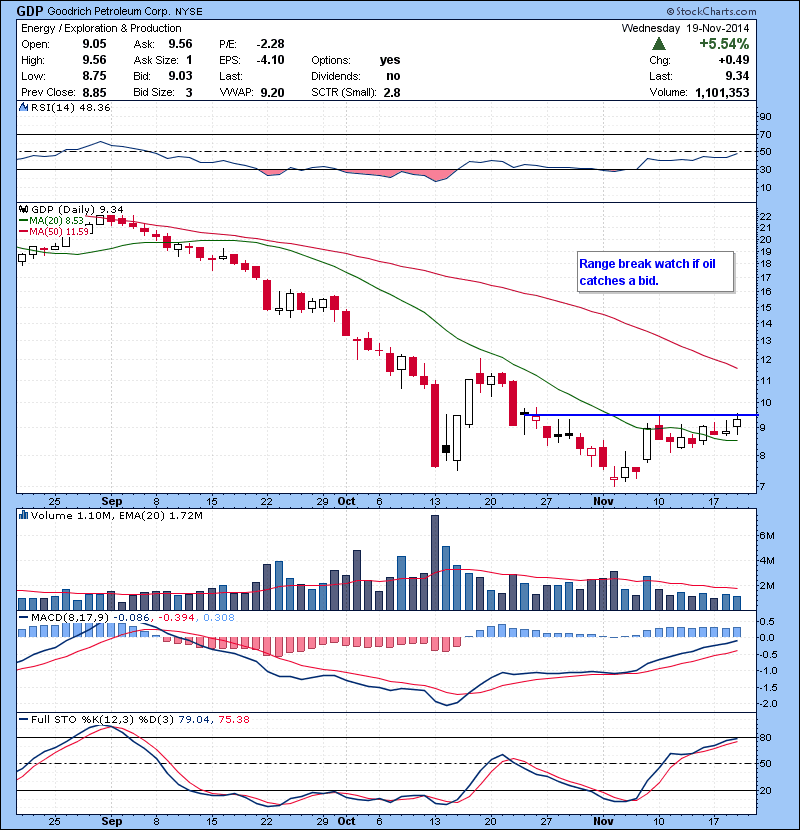Click the Volume figure 1,101,353
Viewport: 800px width, 830px height.
click(x=722, y=93)
